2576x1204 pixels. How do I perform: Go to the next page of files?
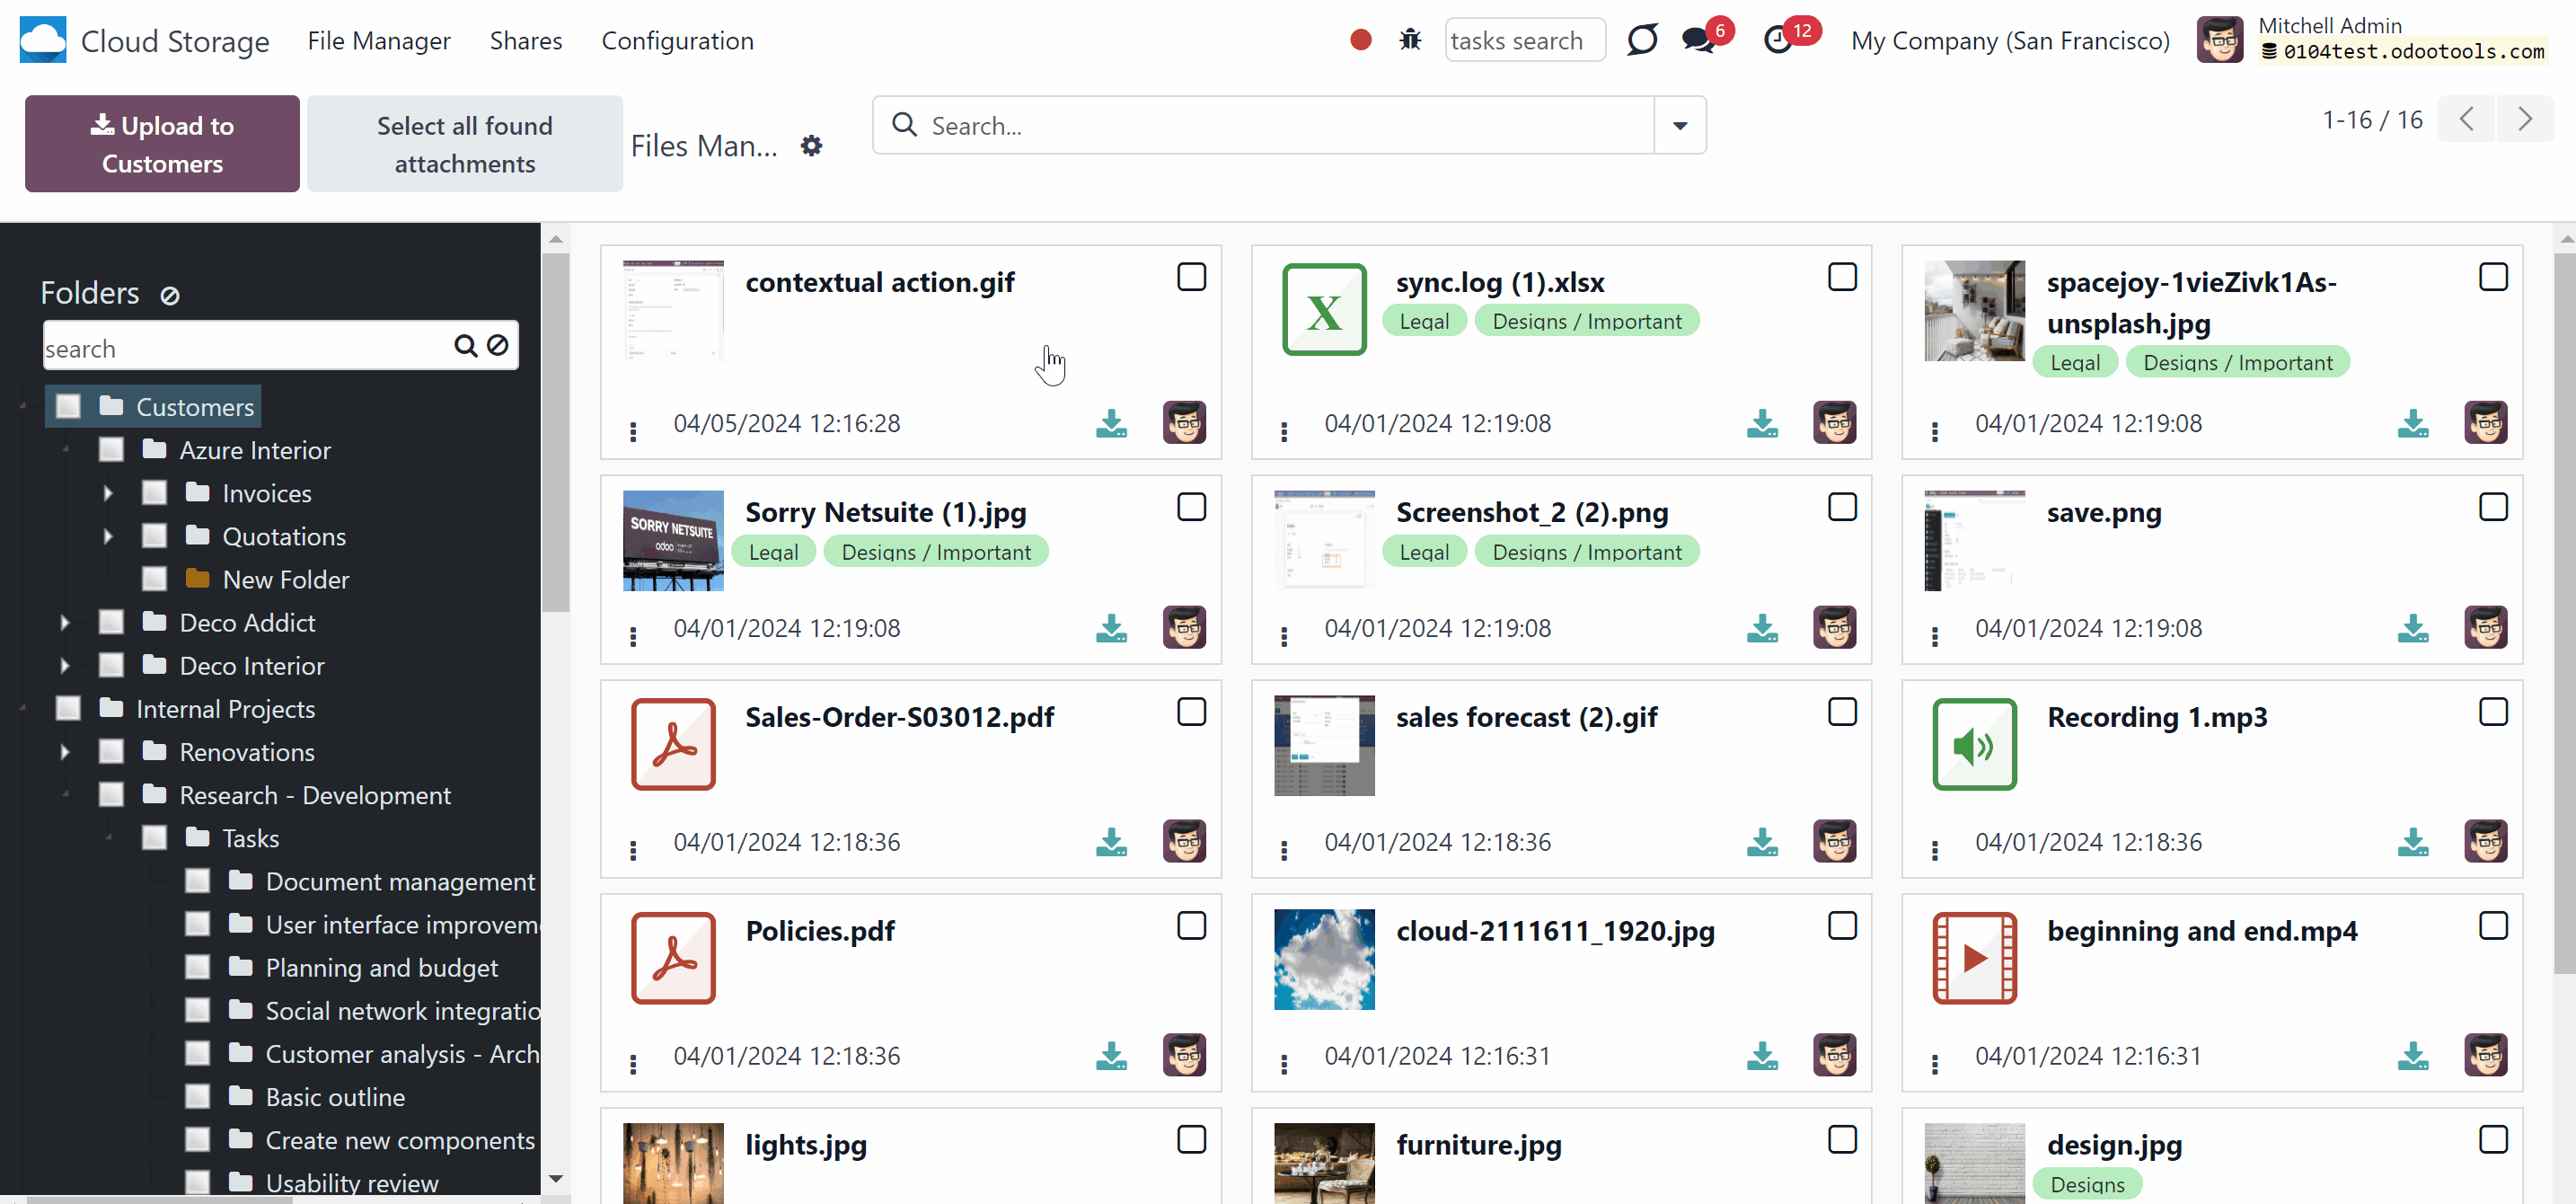[2525, 120]
